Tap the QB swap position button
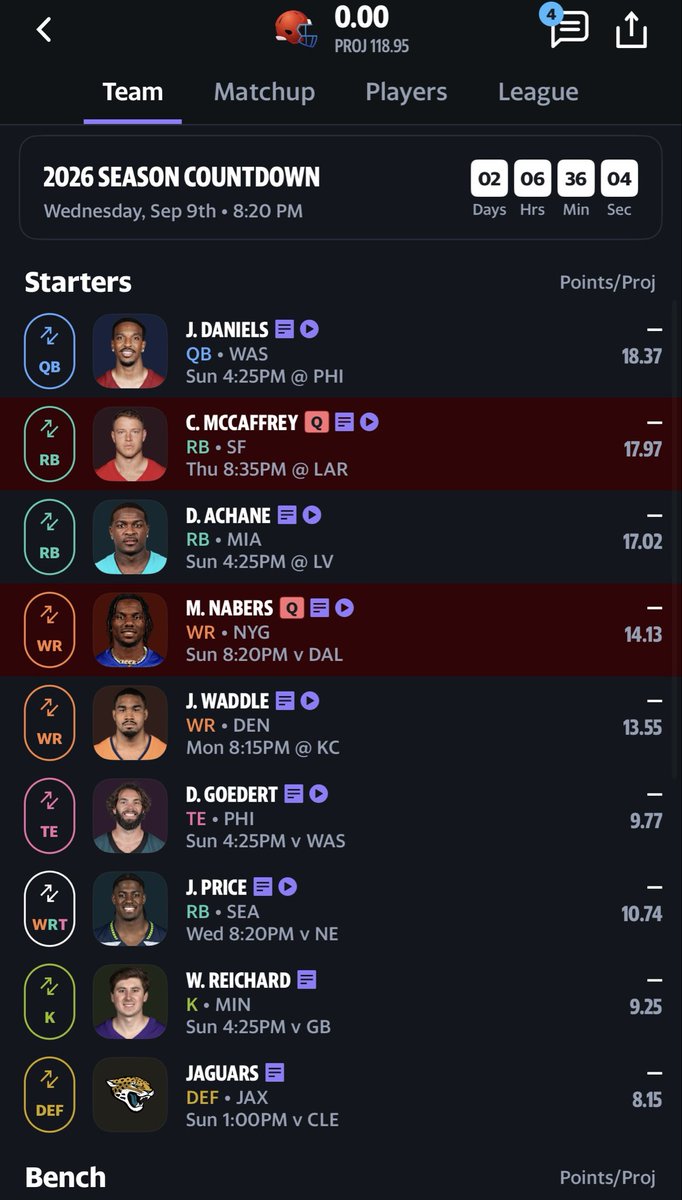 point(50,352)
